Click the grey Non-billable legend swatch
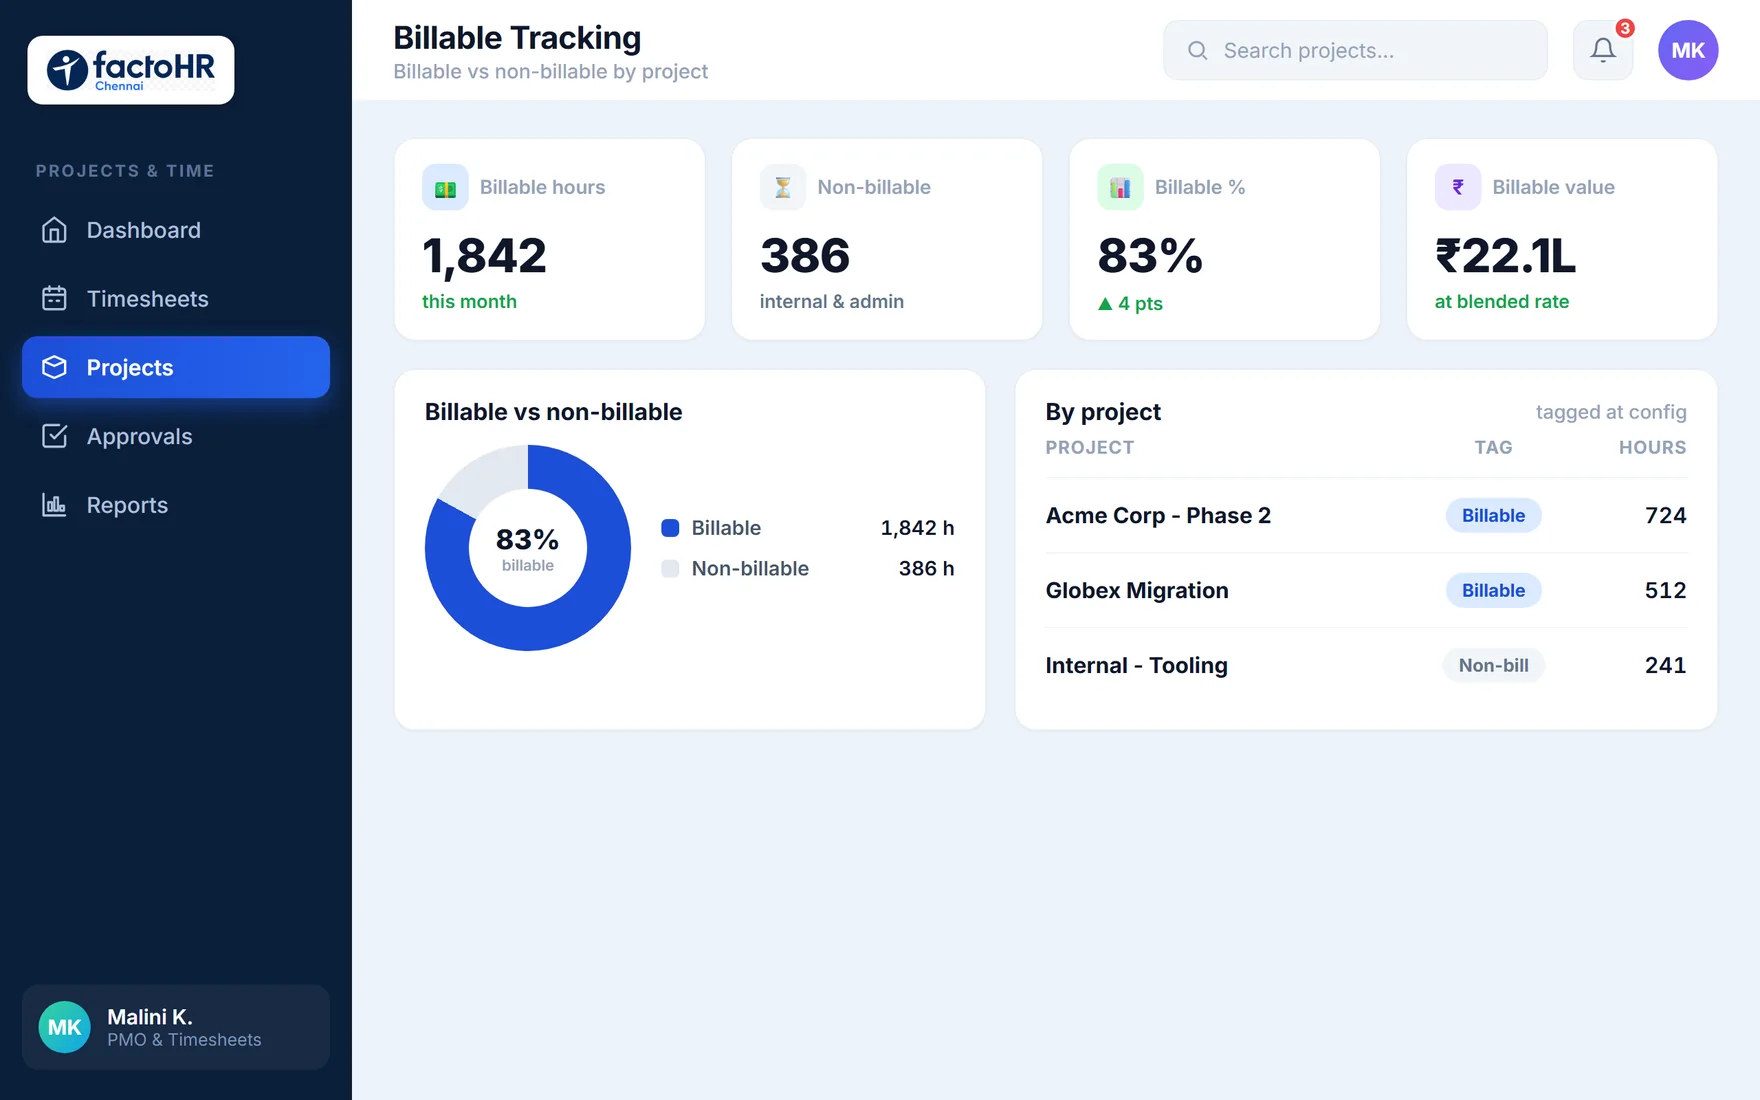The height and width of the screenshot is (1100, 1760). 670,568
